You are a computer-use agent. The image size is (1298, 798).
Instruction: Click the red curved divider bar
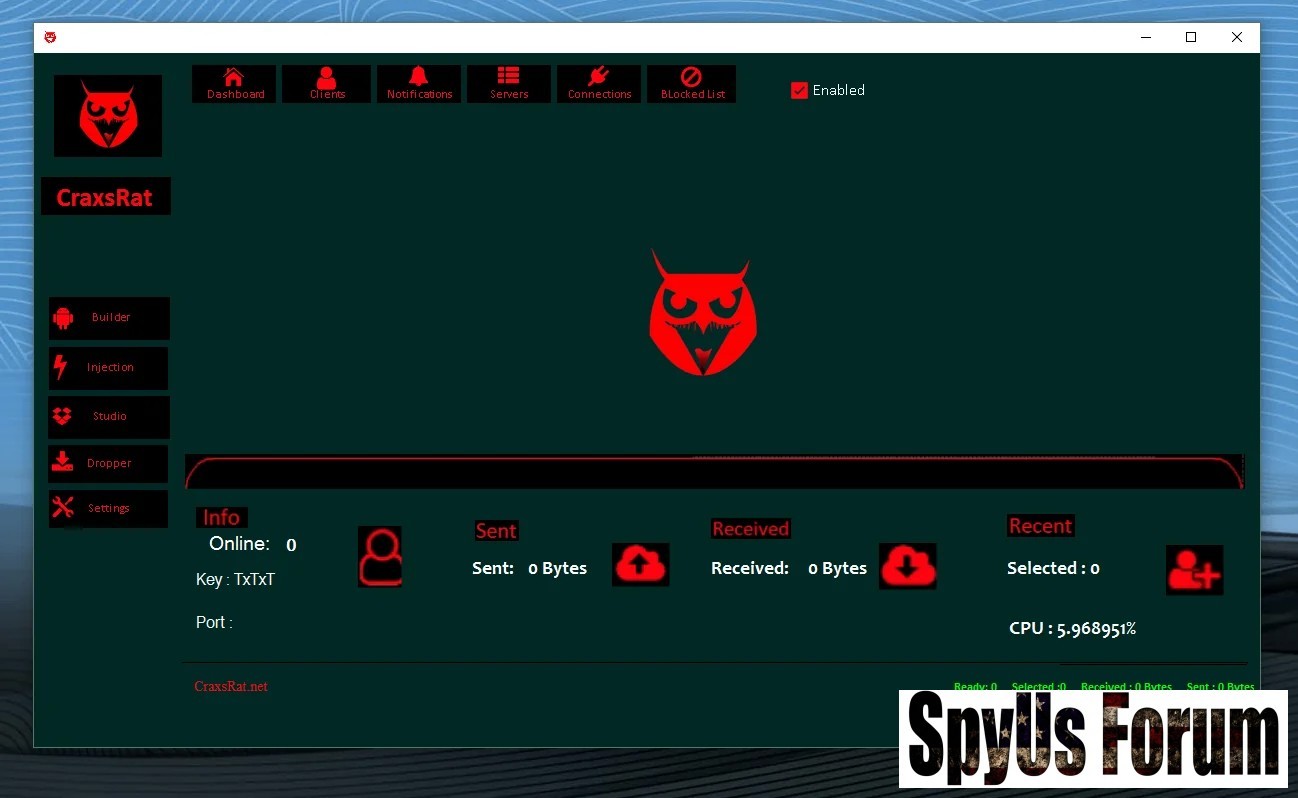pos(714,472)
